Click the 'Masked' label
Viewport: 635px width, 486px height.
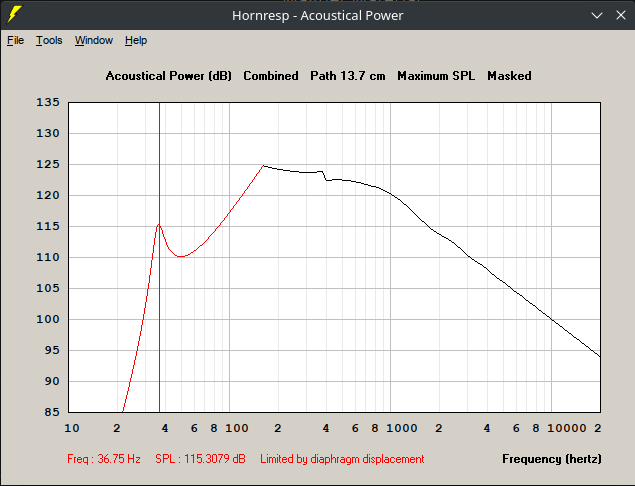pos(509,76)
